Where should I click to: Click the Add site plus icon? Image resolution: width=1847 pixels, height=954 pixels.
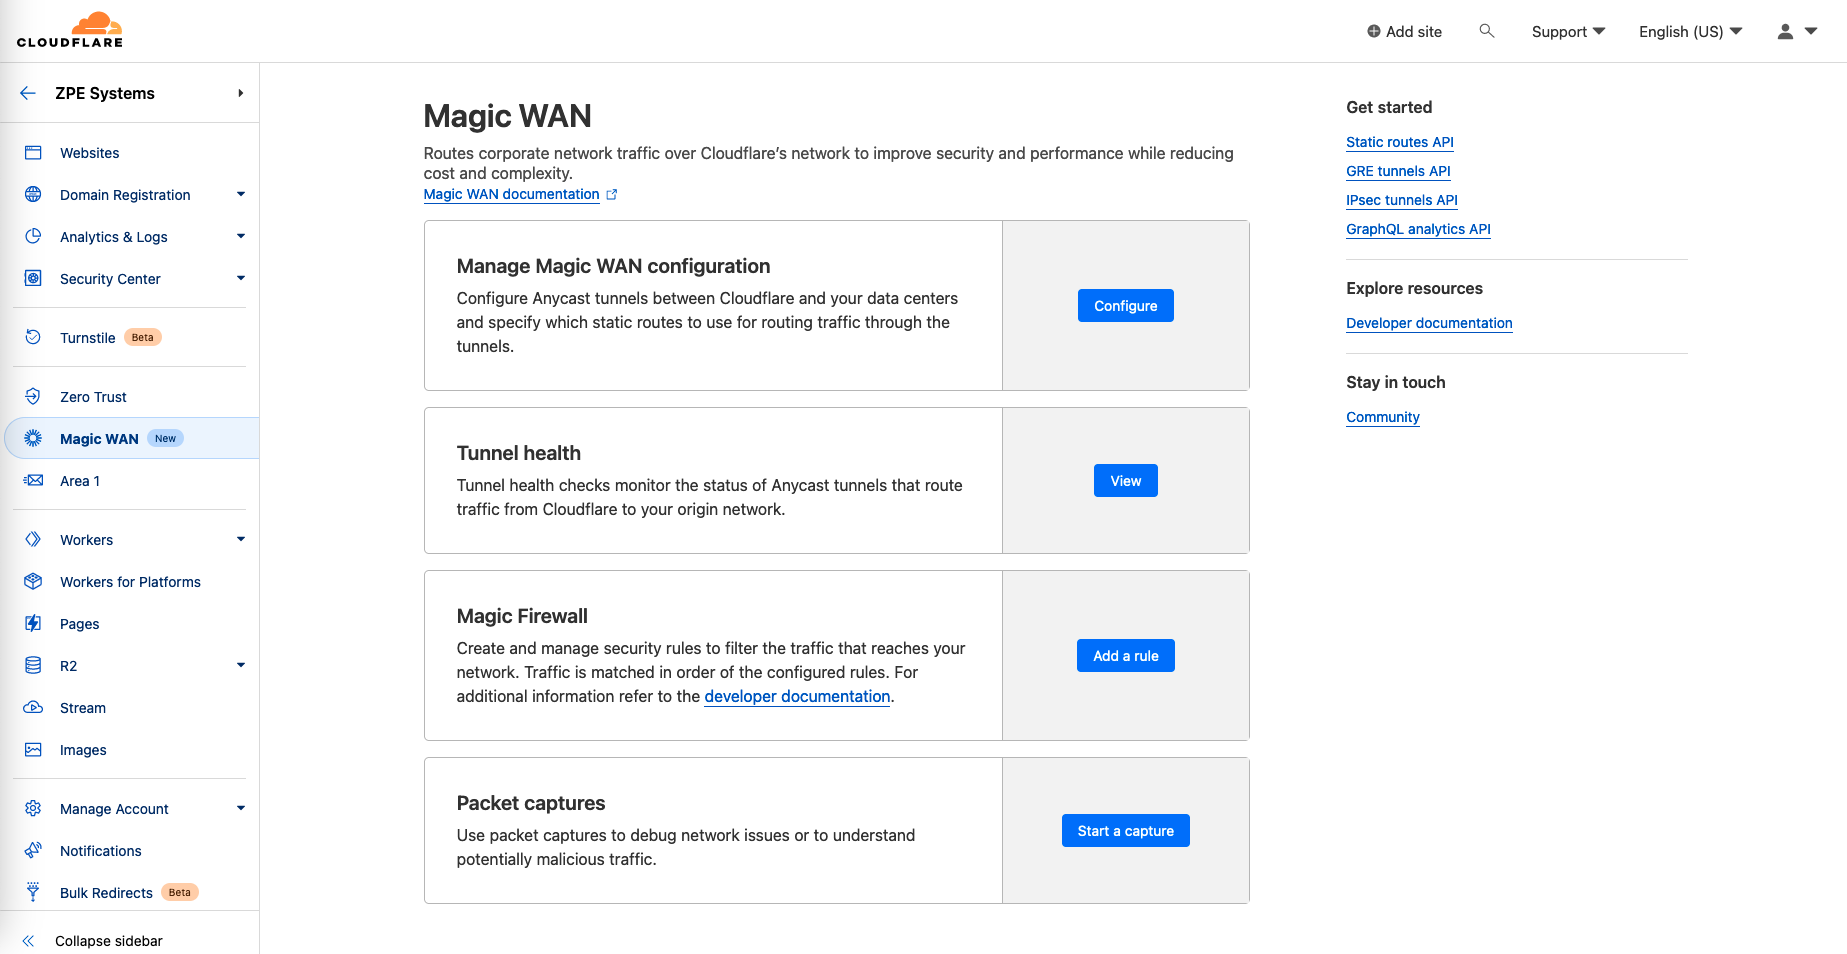coord(1374,32)
